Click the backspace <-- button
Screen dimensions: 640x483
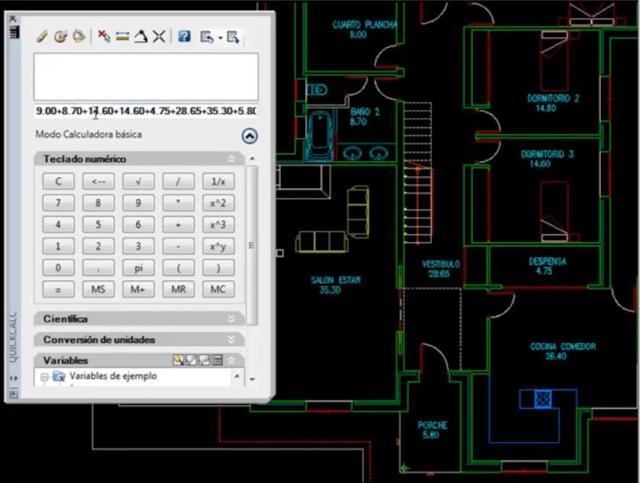98,181
